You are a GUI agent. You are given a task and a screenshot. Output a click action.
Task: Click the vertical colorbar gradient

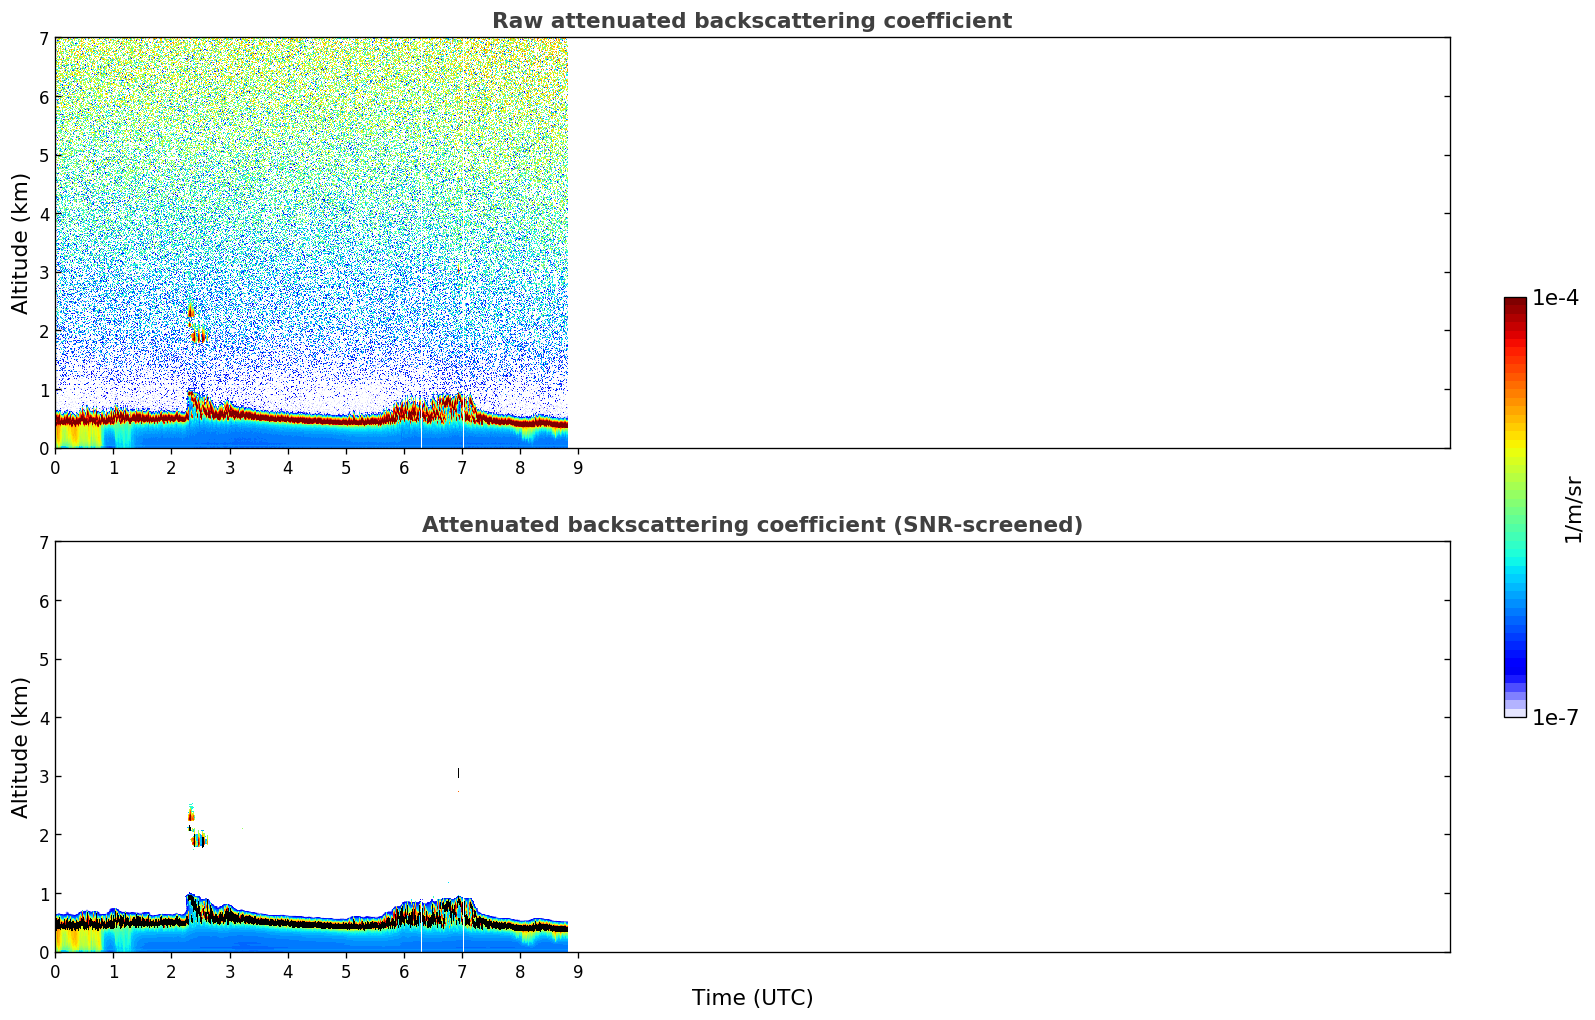pos(1515,507)
